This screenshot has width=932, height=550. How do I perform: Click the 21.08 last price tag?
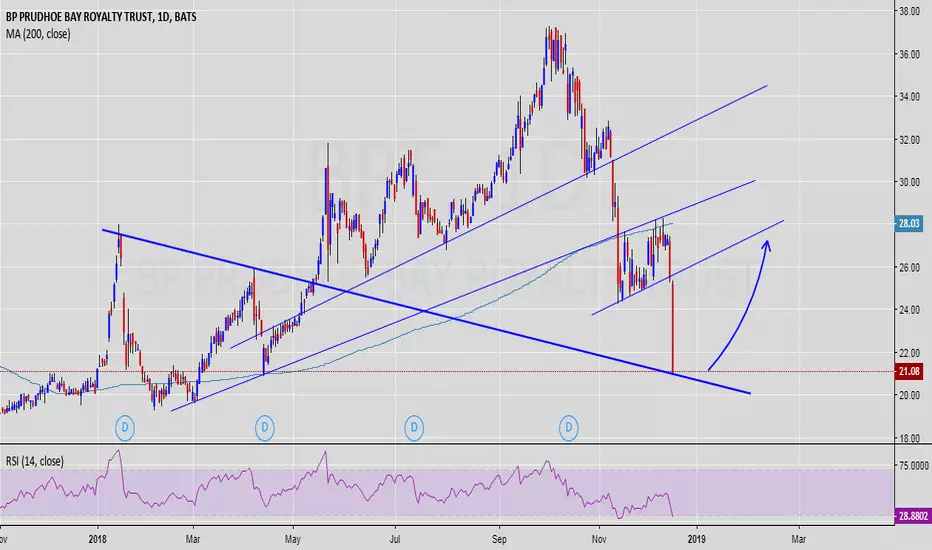click(909, 372)
